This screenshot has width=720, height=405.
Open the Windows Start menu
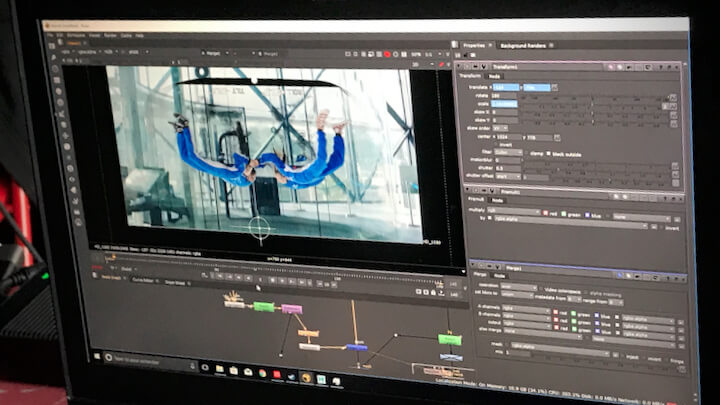coord(97,356)
